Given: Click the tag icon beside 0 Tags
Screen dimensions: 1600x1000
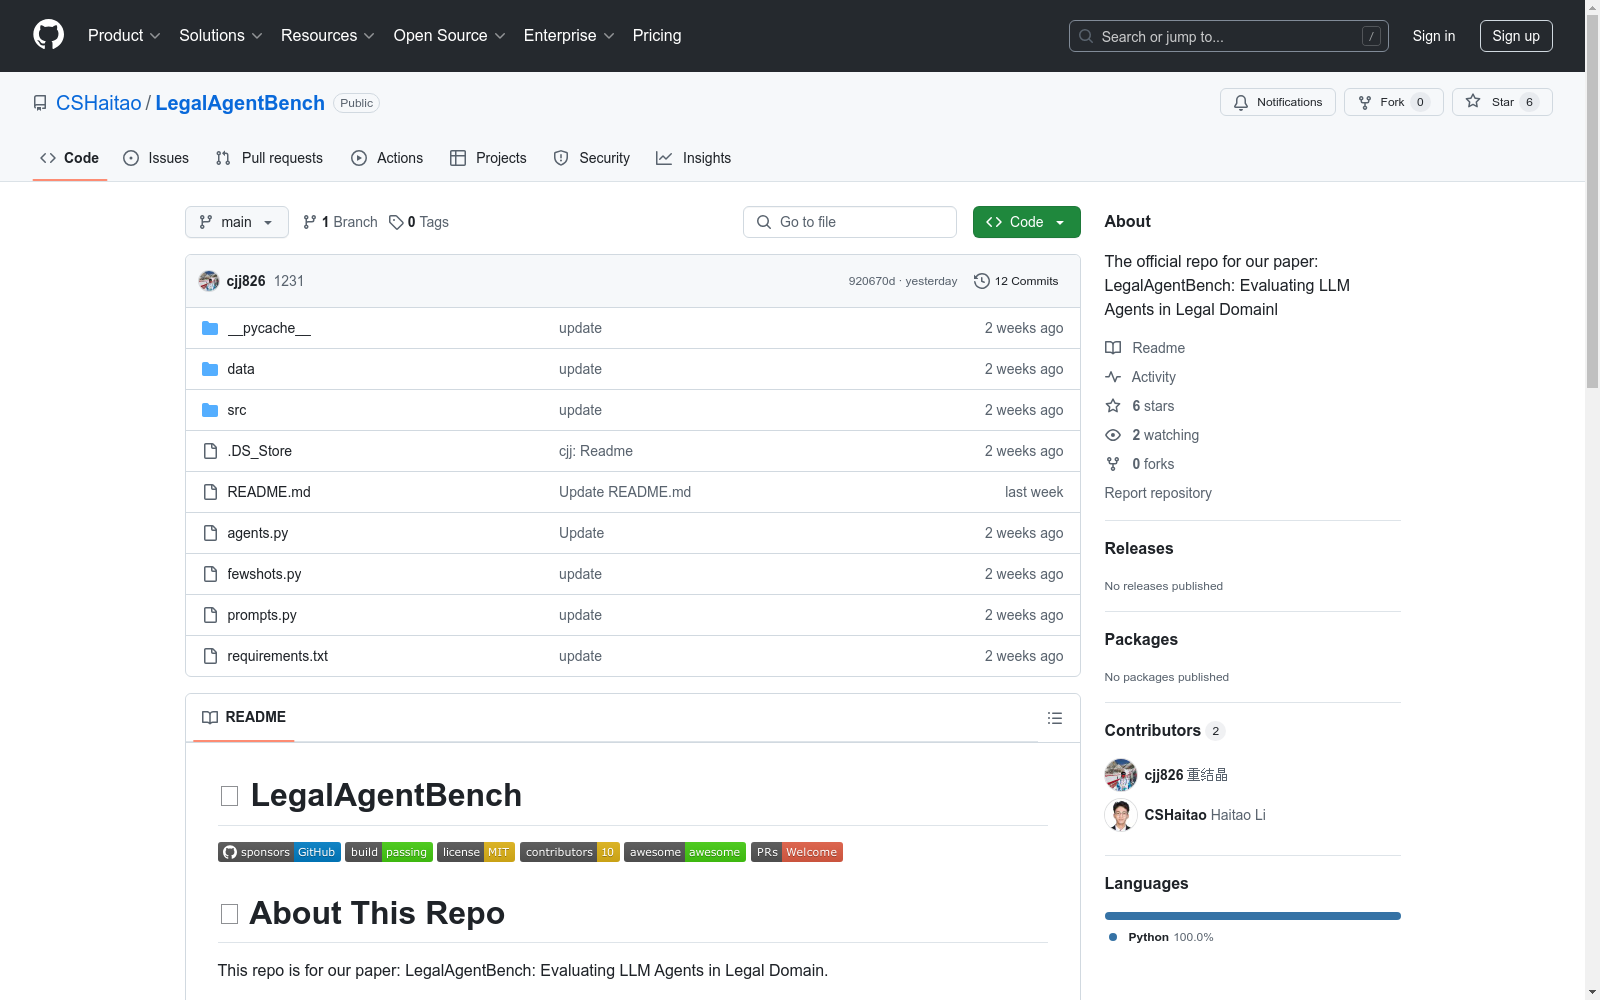Looking at the screenshot, I should [396, 222].
